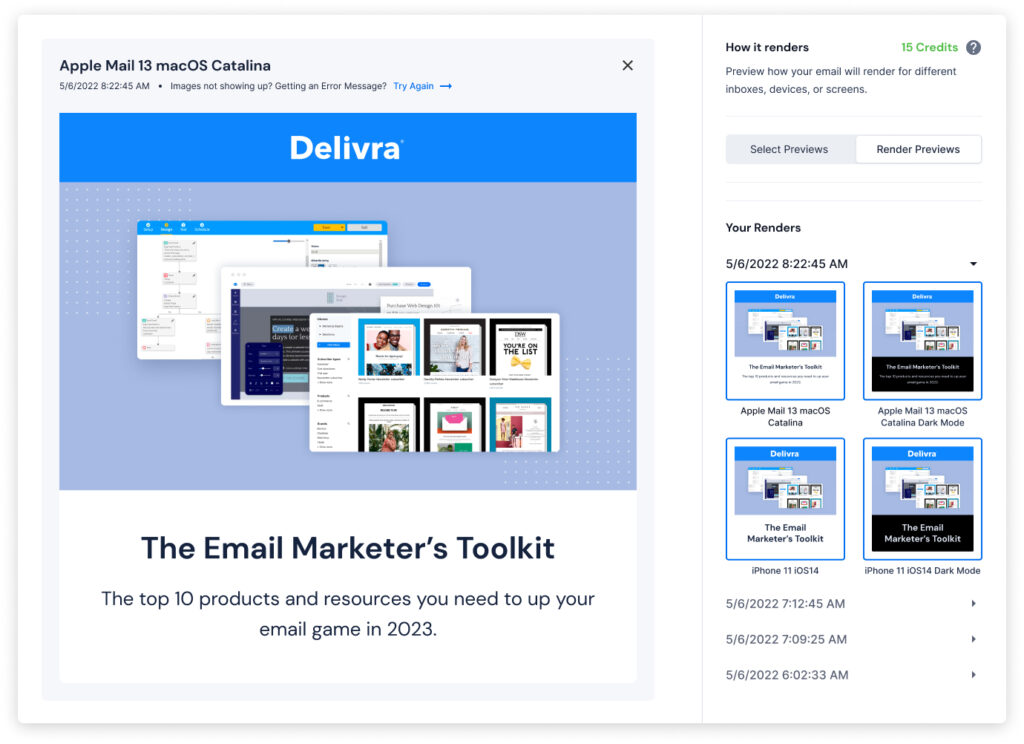Viewport: 1024px width, 744px height.
Task: Open the Catalina Dark Mode render thumbnail
Action: [x=922, y=340]
